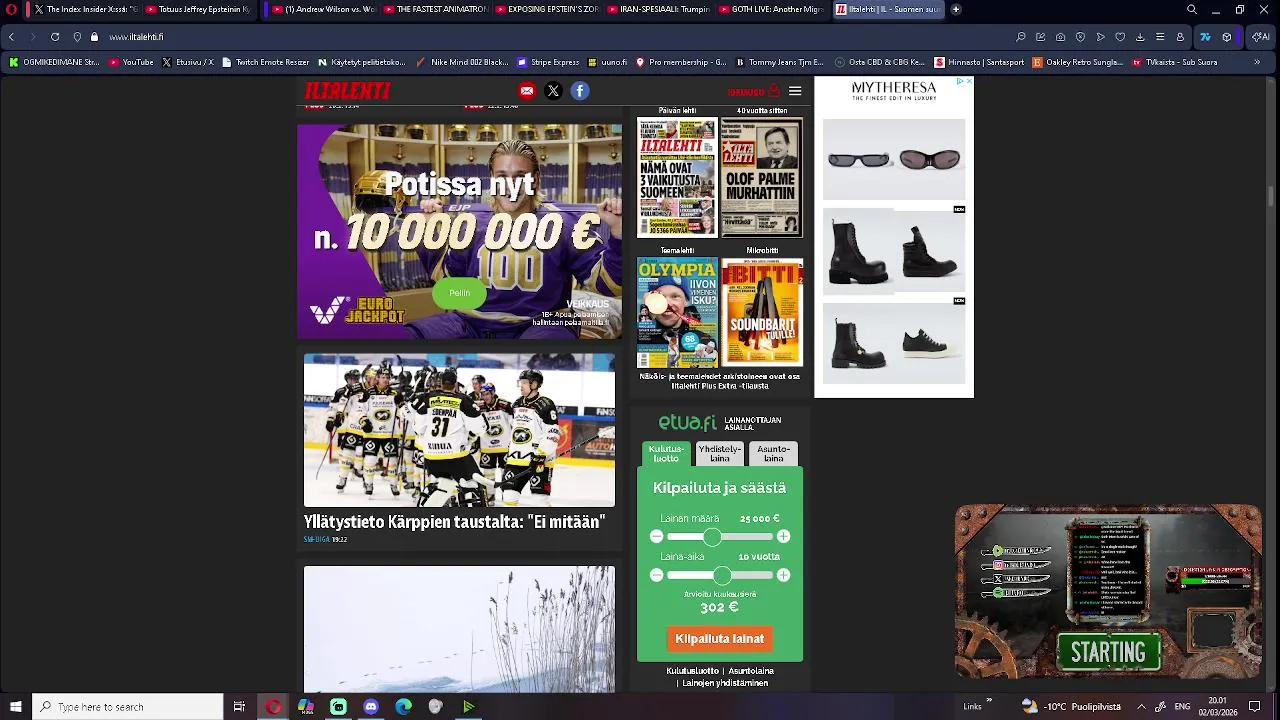
Task: Open Iltalehti Facebook icon
Action: point(580,91)
